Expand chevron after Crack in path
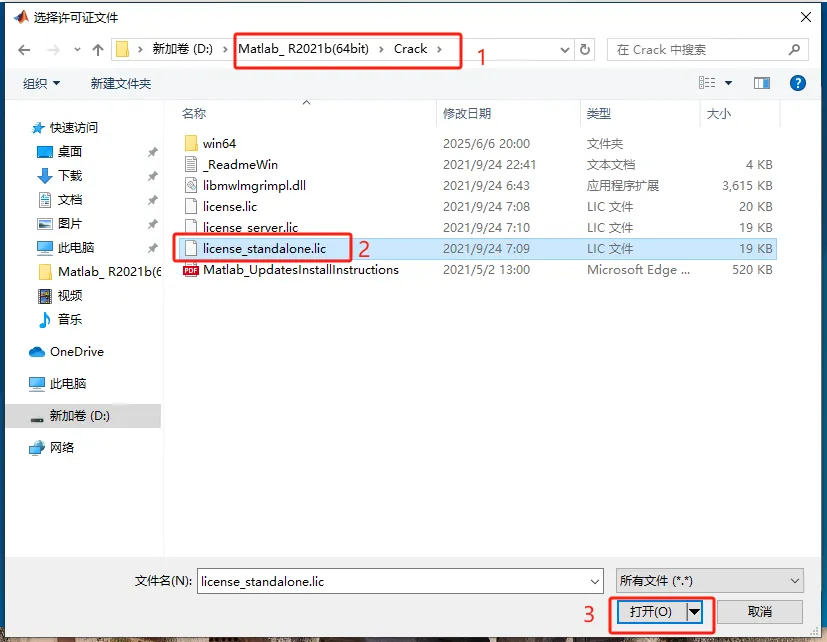Screen dimensions: 827x642 (439, 49)
